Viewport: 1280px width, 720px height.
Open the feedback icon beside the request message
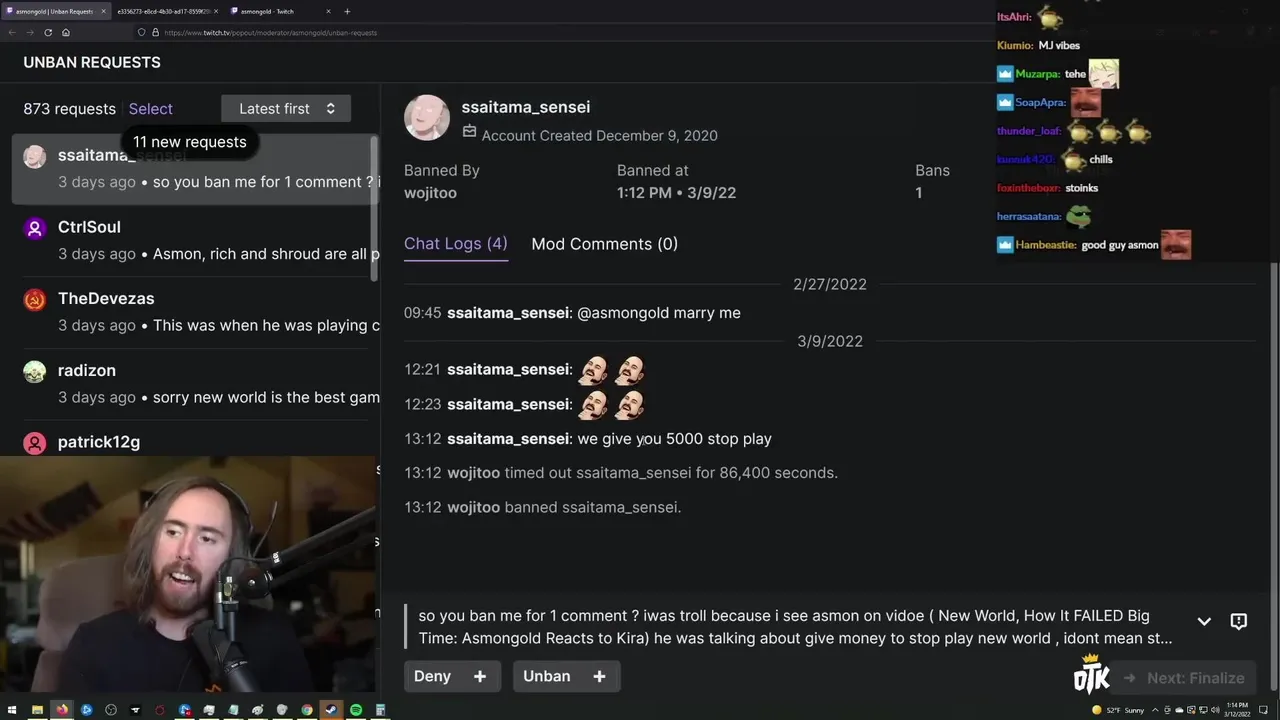click(x=1238, y=621)
